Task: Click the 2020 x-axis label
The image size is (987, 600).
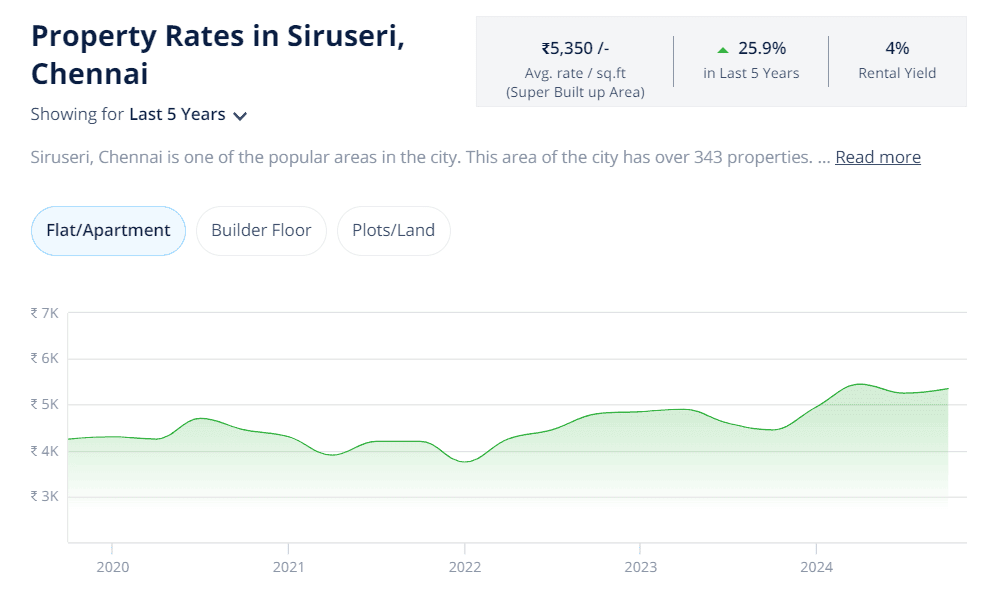Action: (x=113, y=567)
